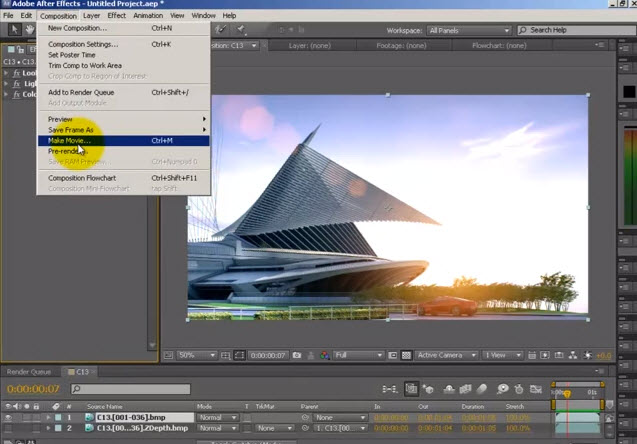Choose Composition Settings... menu entry
The image size is (637, 444).
coord(124,44)
